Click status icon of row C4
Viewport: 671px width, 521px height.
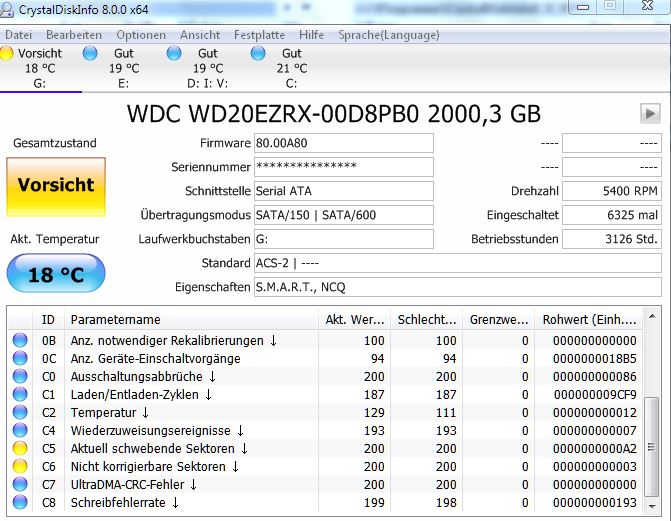20,430
